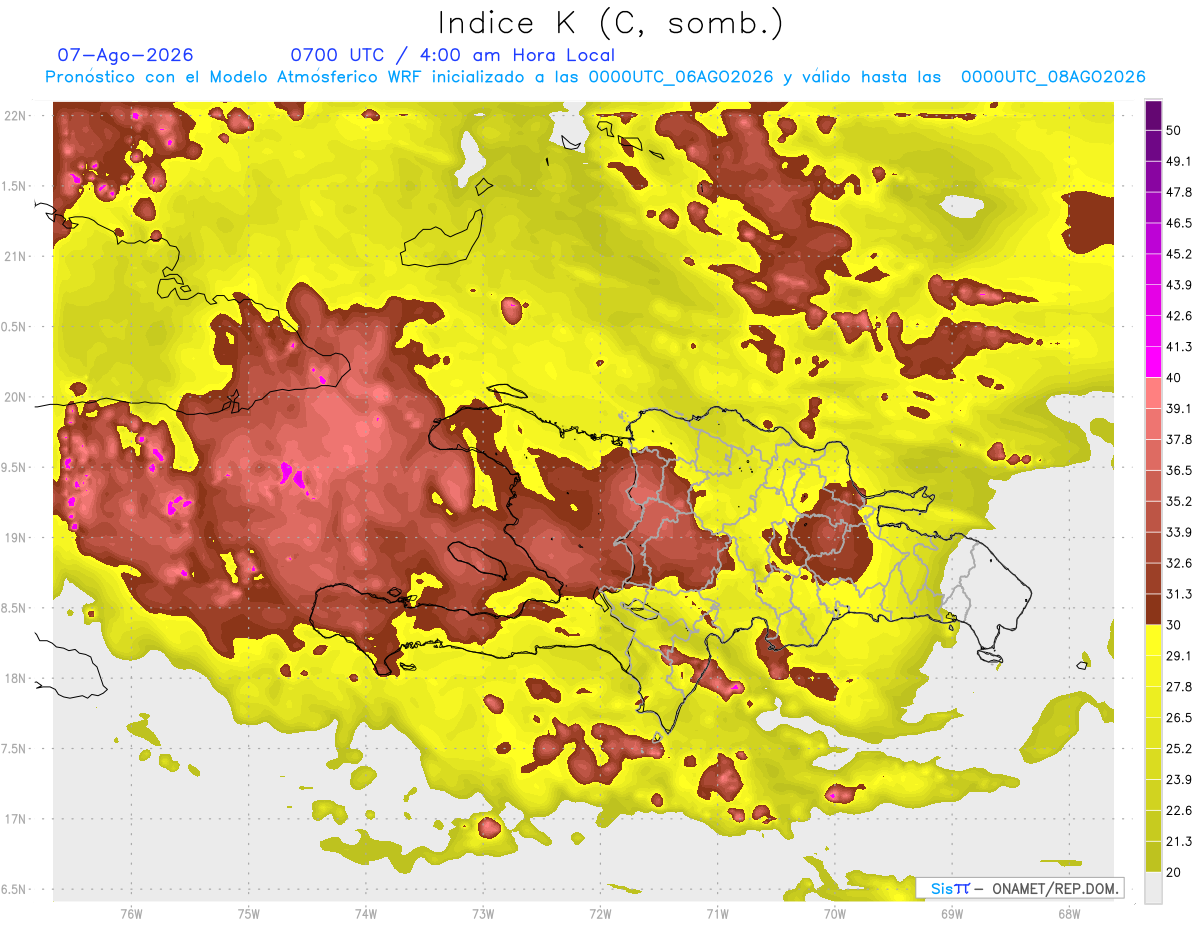This screenshot has height=927, width=1200.
Task: Click the legend value '26.5'
Action: click(1179, 717)
